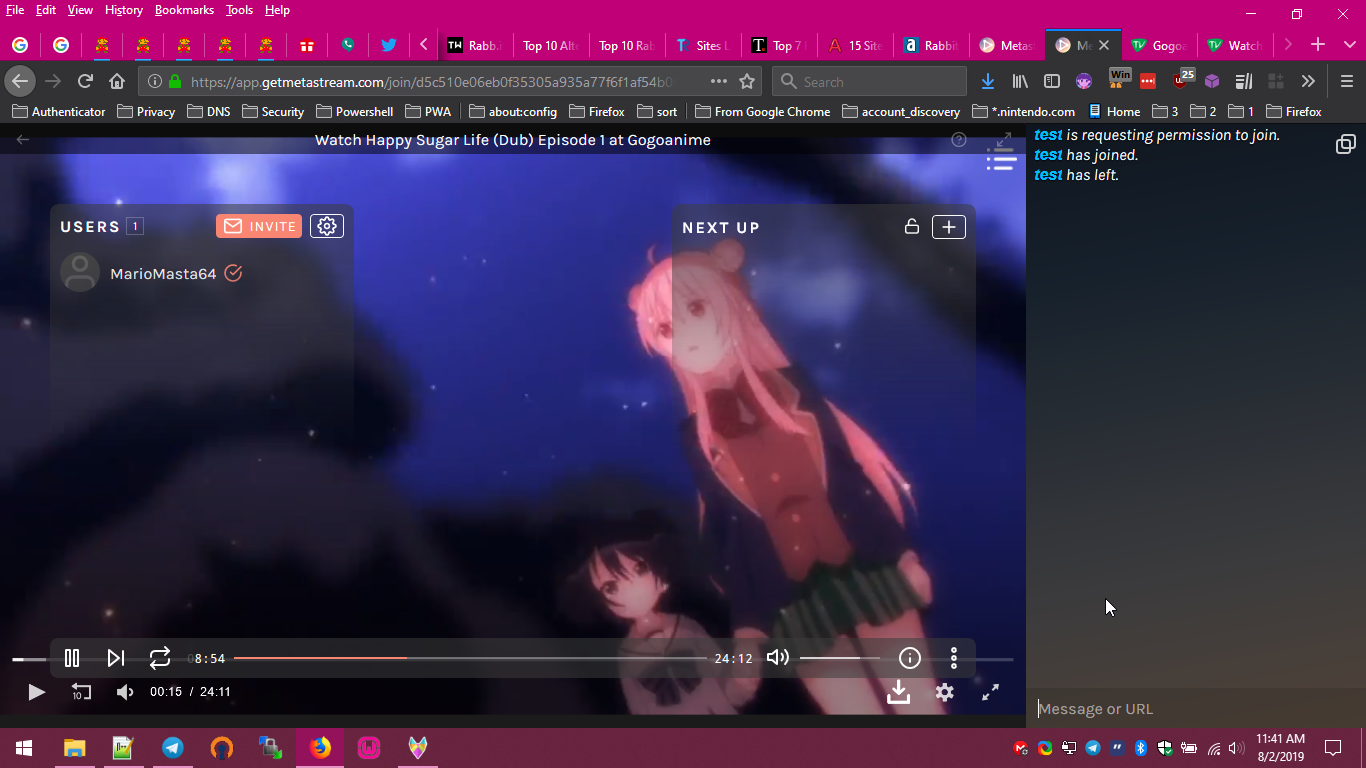The image size is (1366, 768).
Task: Open File Explorer from the taskbar
Action: 74,748
